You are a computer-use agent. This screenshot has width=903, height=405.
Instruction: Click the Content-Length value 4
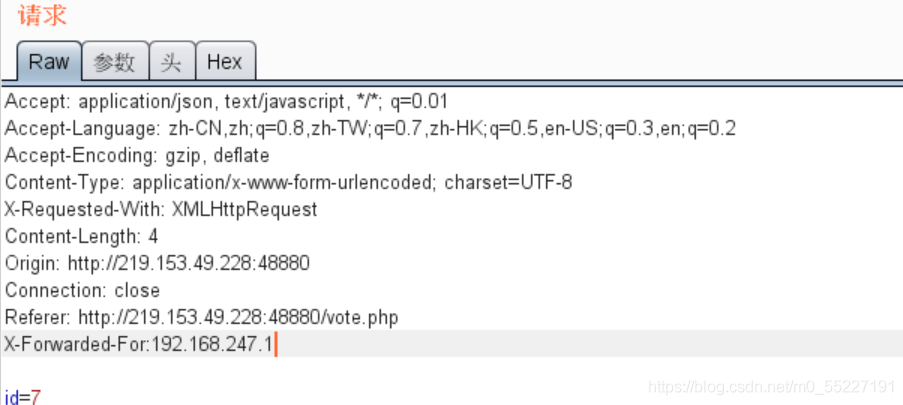[153, 236]
